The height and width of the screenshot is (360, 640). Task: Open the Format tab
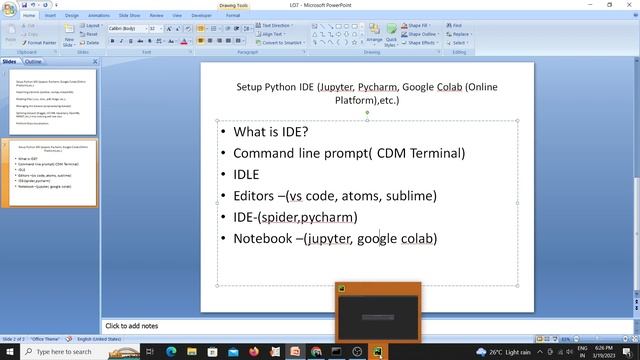(233, 16)
